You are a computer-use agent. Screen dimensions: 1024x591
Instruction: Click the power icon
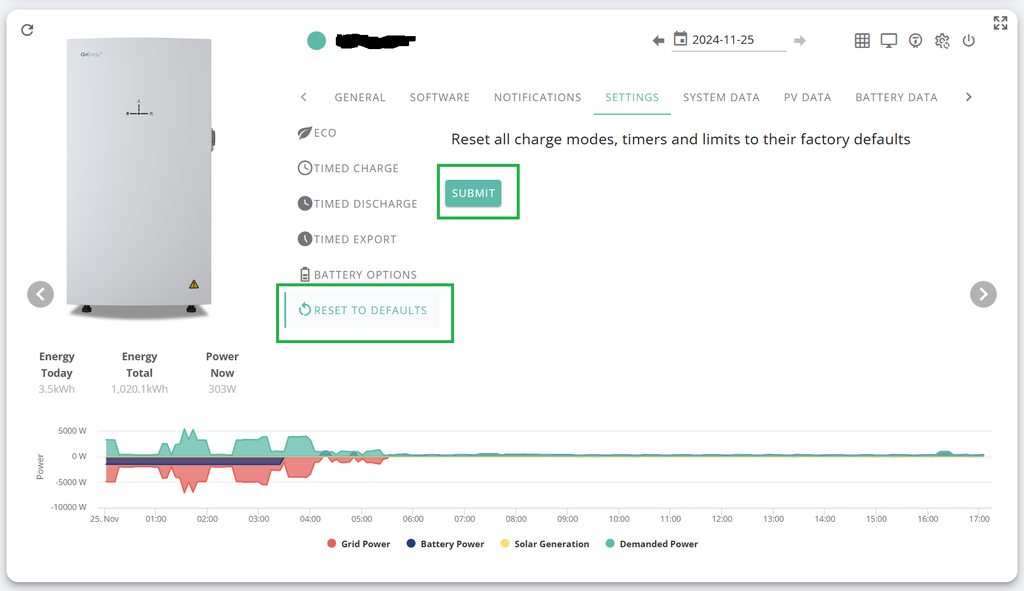pos(968,41)
